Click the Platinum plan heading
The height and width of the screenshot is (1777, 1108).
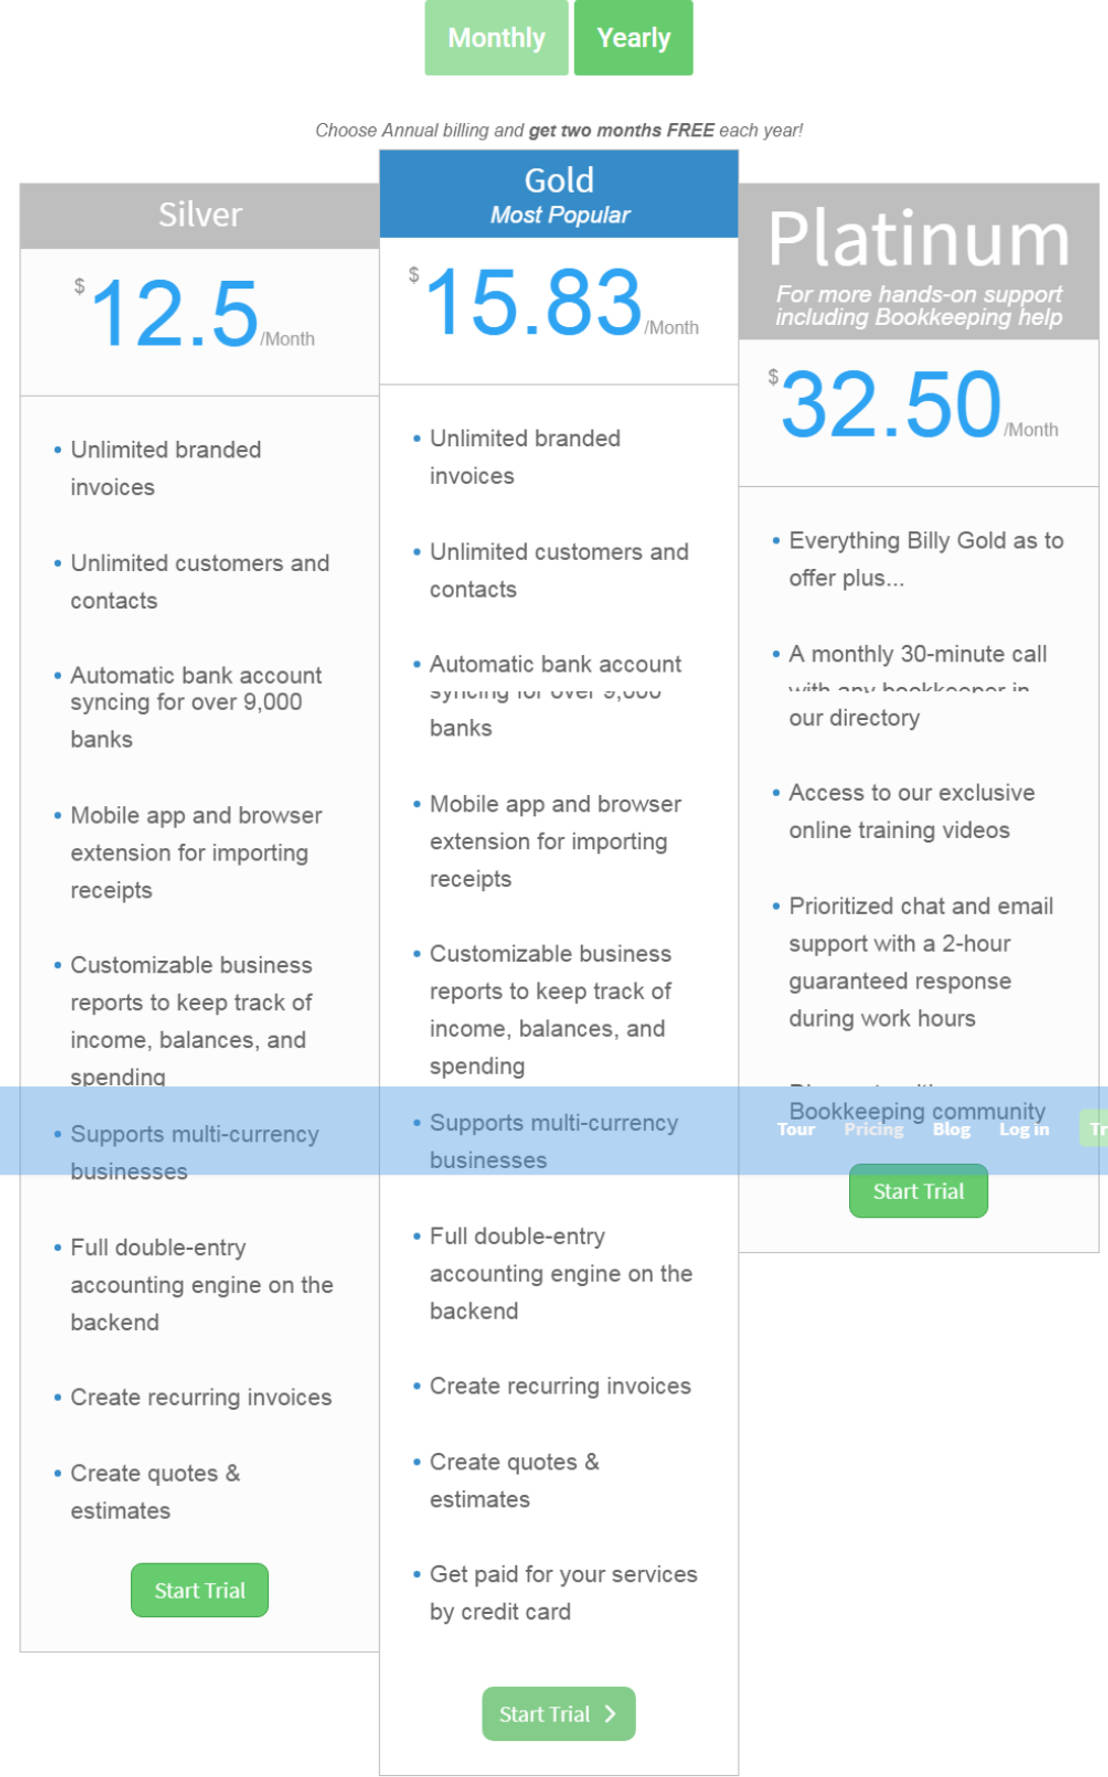point(918,240)
